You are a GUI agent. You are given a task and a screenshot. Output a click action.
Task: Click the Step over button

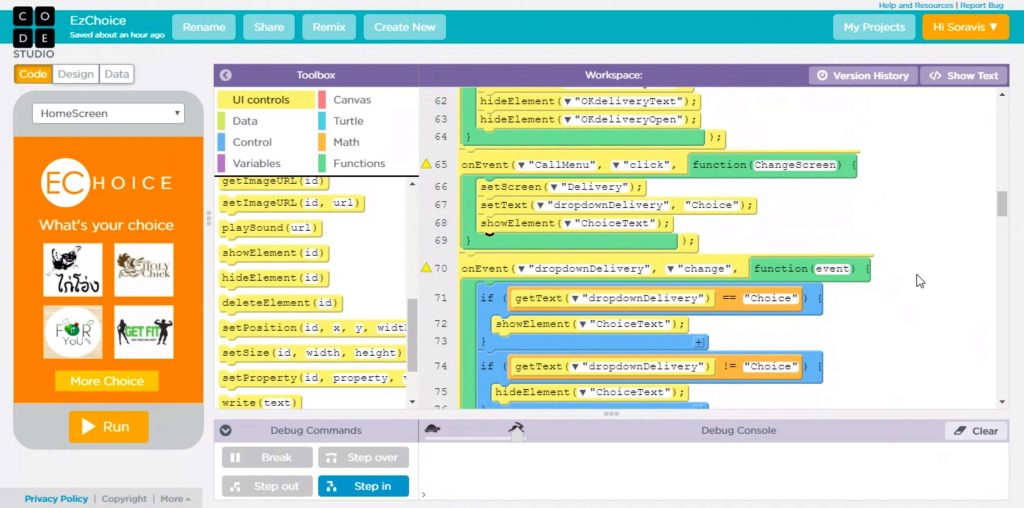click(363, 458)
